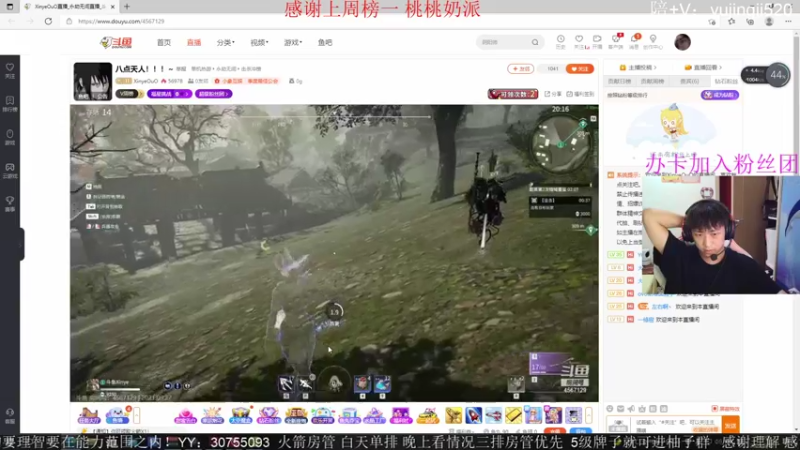Expand the left sidebar handle
800x450 pixels.
tap(21, 244)
